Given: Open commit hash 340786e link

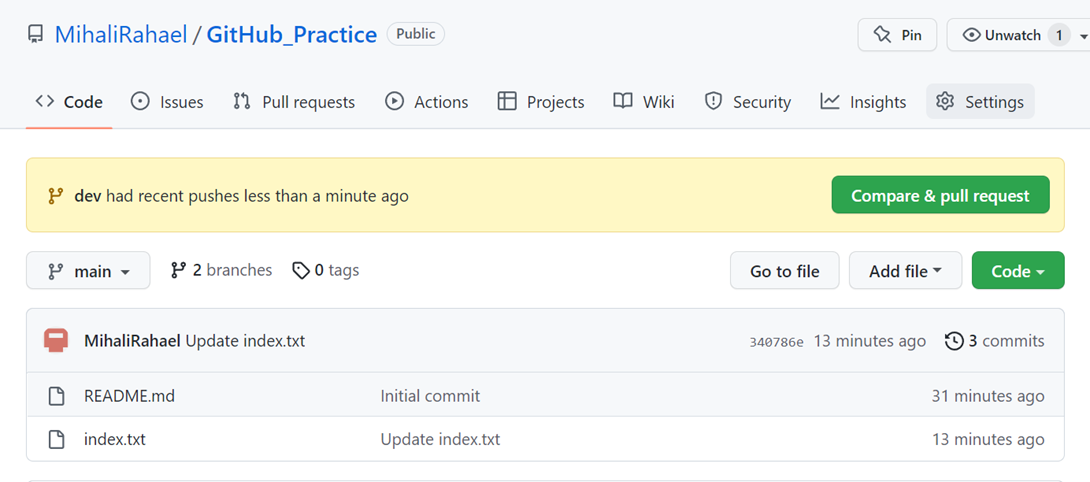Looking at the screenshot, I should pyautogui.click(x=776, y=342).
